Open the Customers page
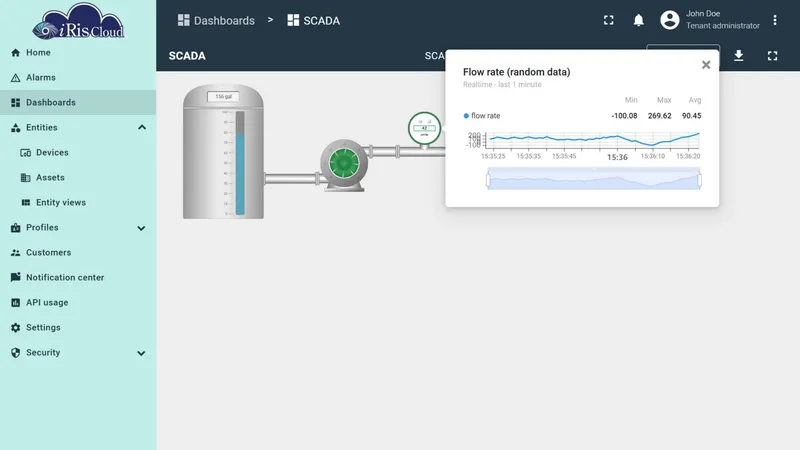The height and width of the screenshot is (450, 800). pyautogui.click(x=78, y=253)
